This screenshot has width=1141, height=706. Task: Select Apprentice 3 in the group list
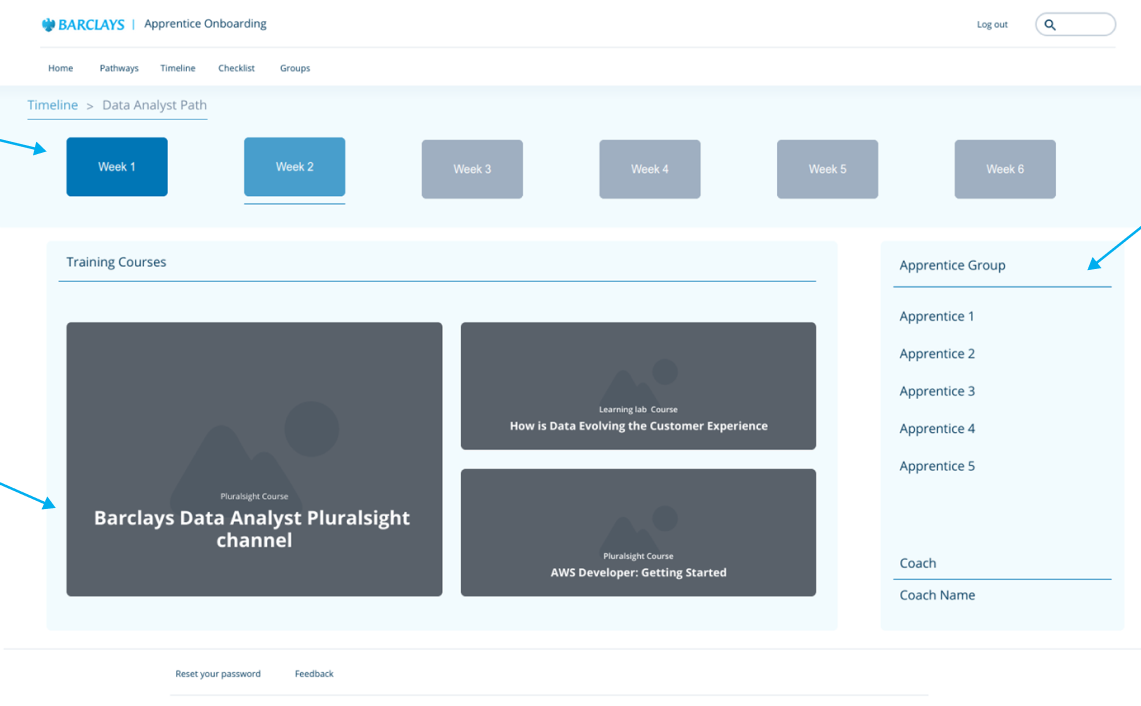click(x=937, y=392)
